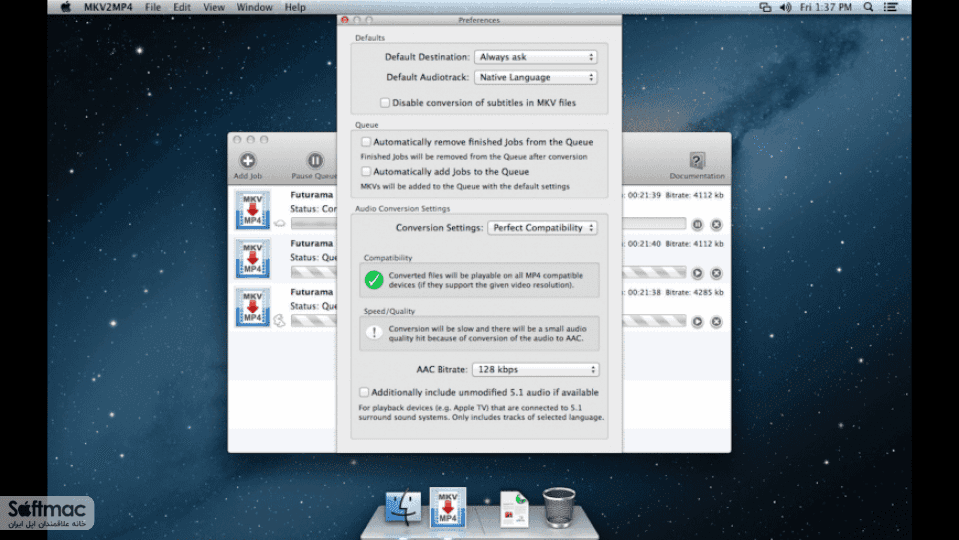This screenshot has height=540, width=959.
Task: Open the Apple menu
Action: [x=65, y=7]
